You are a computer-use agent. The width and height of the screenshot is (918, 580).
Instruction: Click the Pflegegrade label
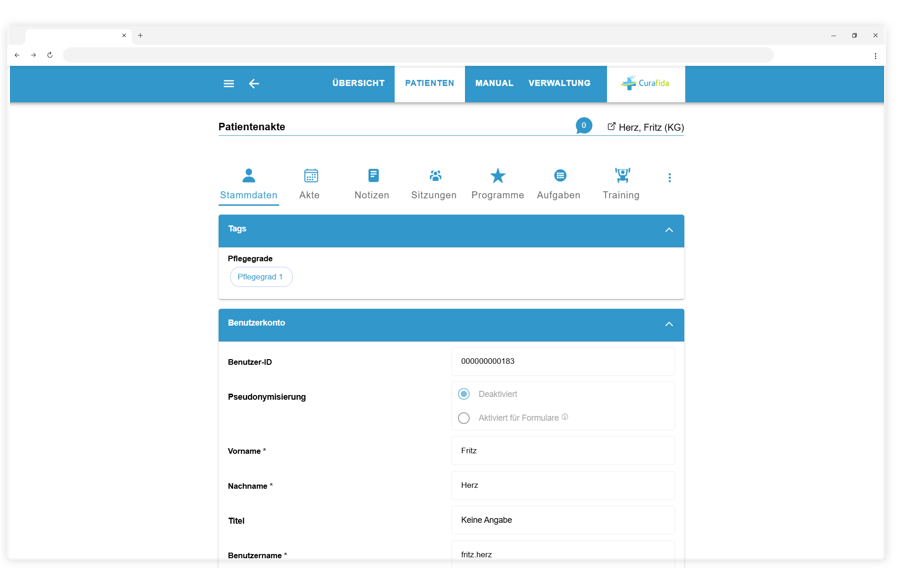pyautogui.click(x=250, y=258)
